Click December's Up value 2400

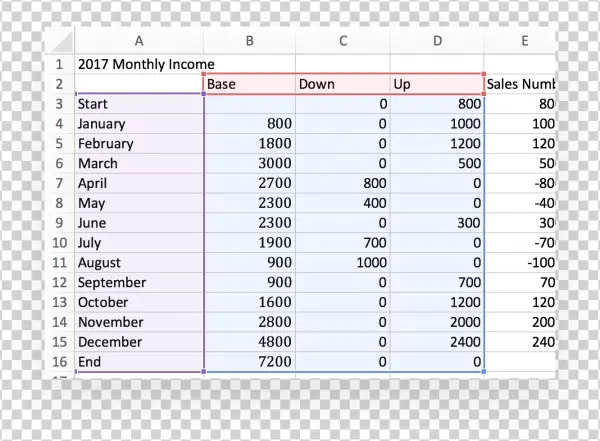(437, 342)
